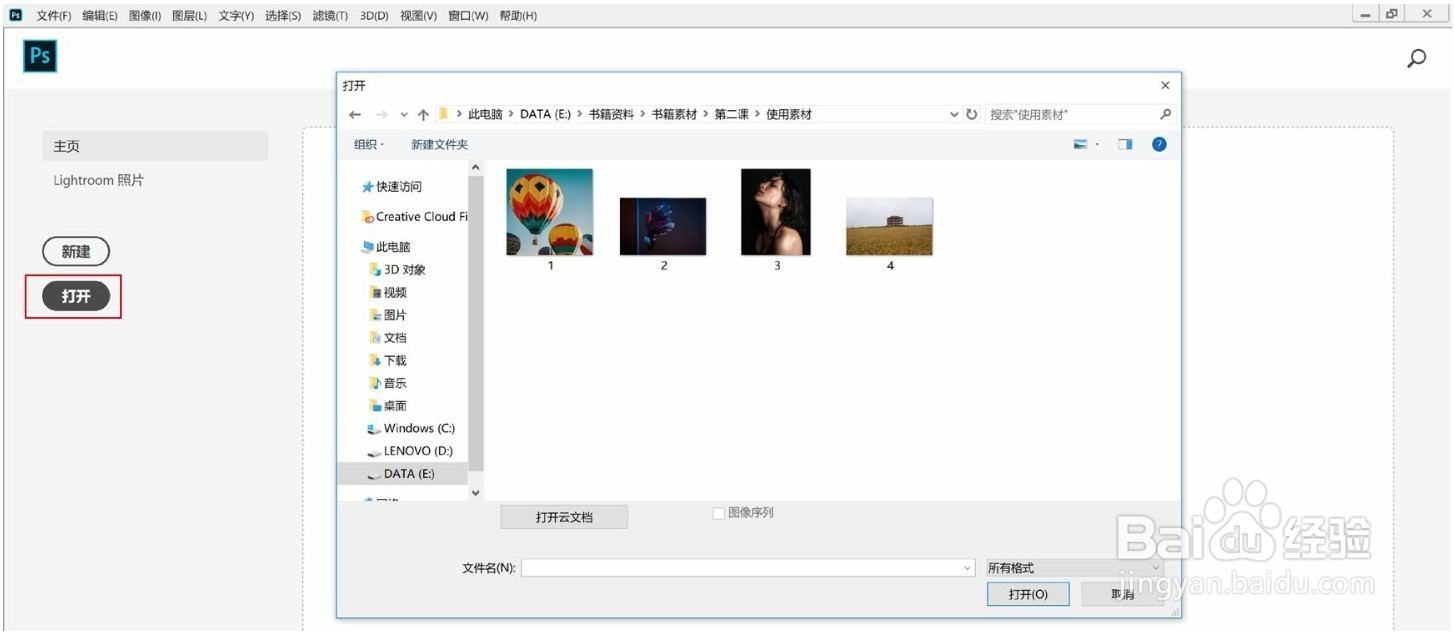This screenshot has height=633, width=1454.
Task: Open the 文字(Y) menu
Action: point(236,16)
